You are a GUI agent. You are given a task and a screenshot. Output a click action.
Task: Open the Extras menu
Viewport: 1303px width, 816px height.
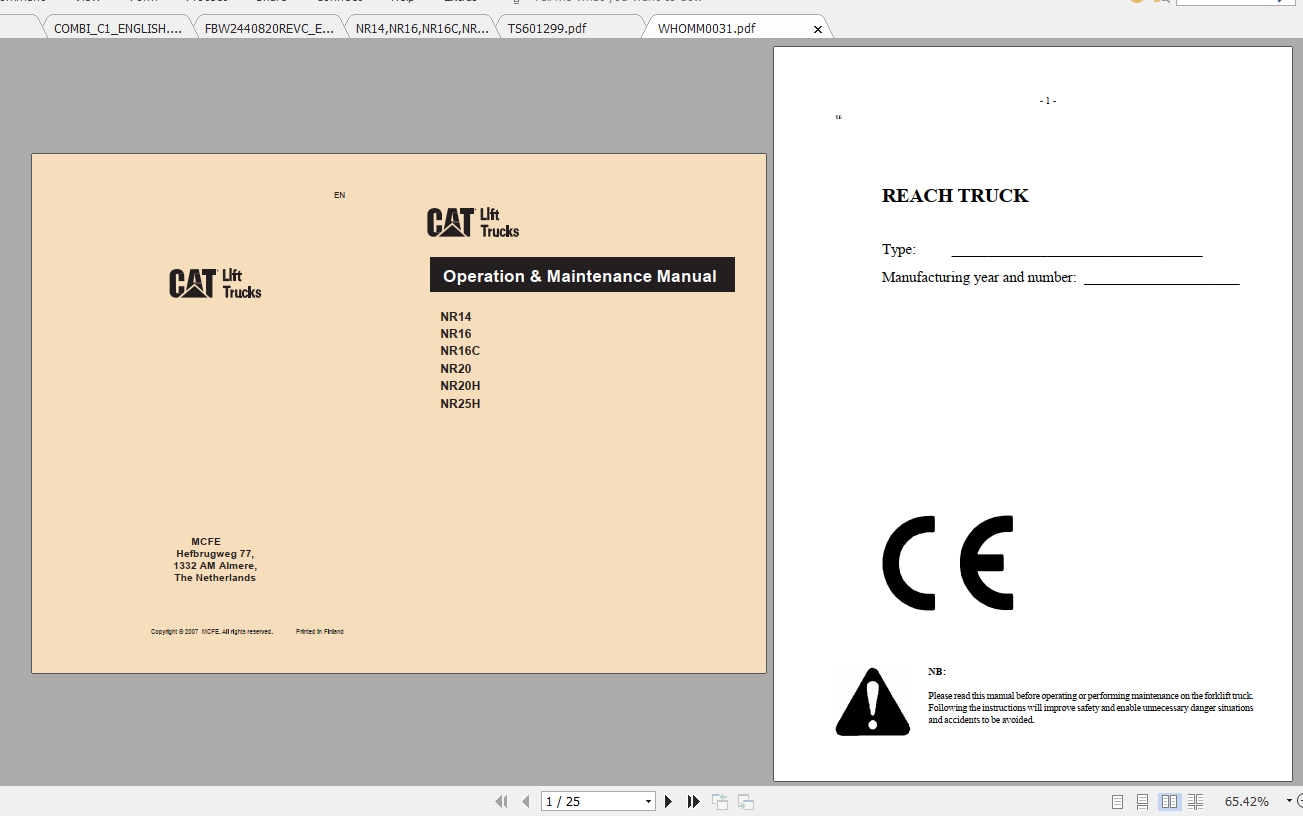point(459,1)
